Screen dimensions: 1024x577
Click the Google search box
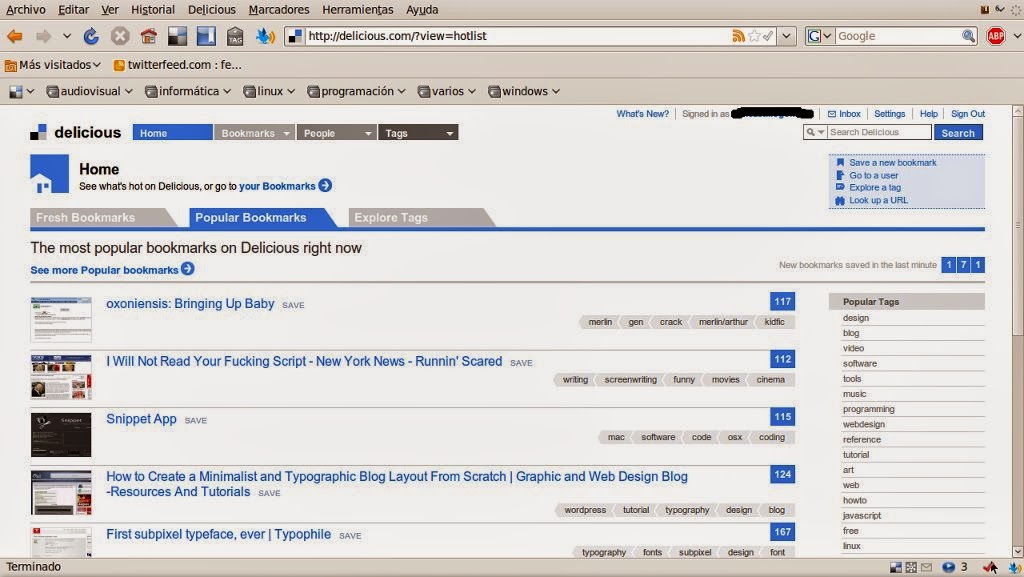click(898, 37)
